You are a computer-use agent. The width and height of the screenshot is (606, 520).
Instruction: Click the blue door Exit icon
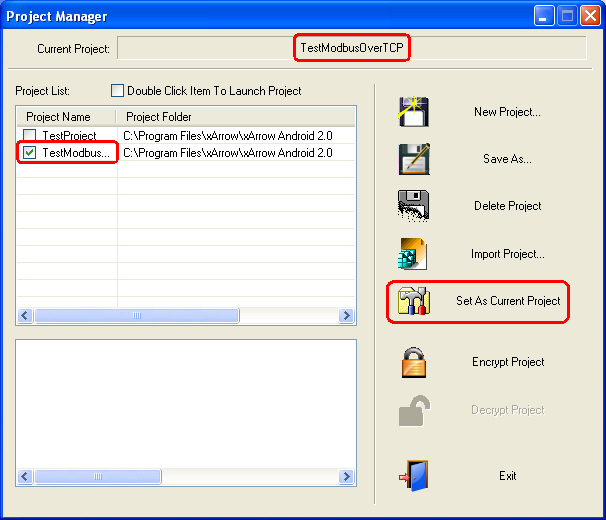point(414,476)
